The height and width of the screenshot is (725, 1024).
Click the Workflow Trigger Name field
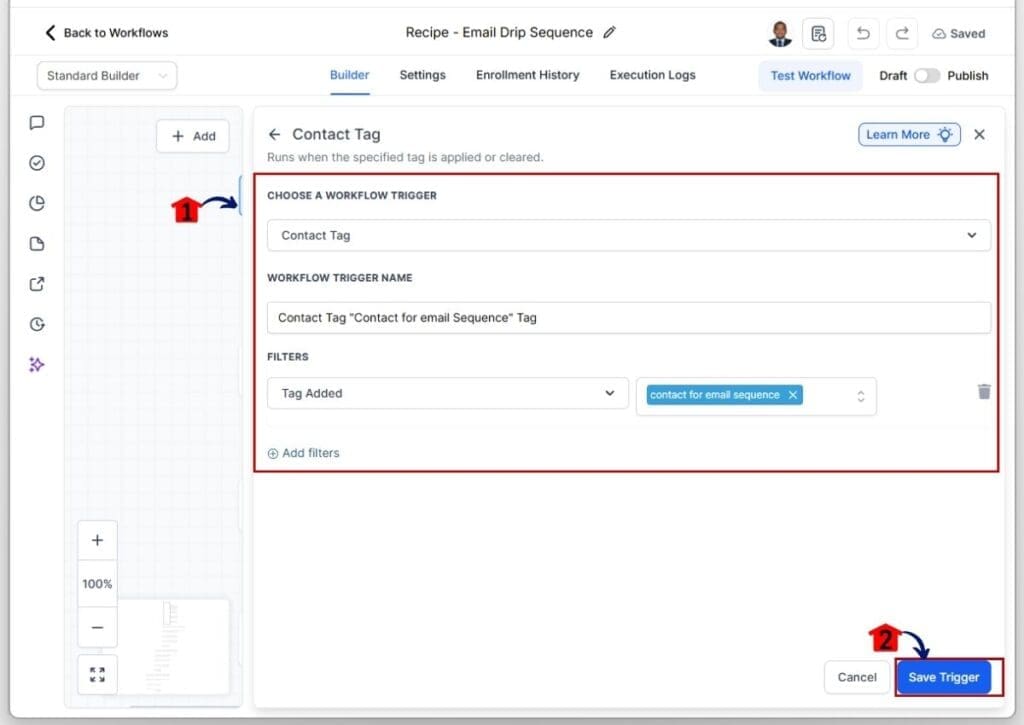click(x=628, y=317)
